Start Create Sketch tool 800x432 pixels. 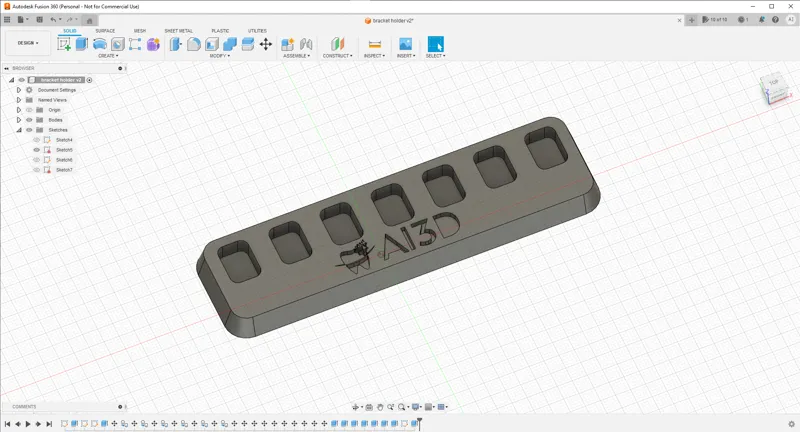click(x=64, y=44)
